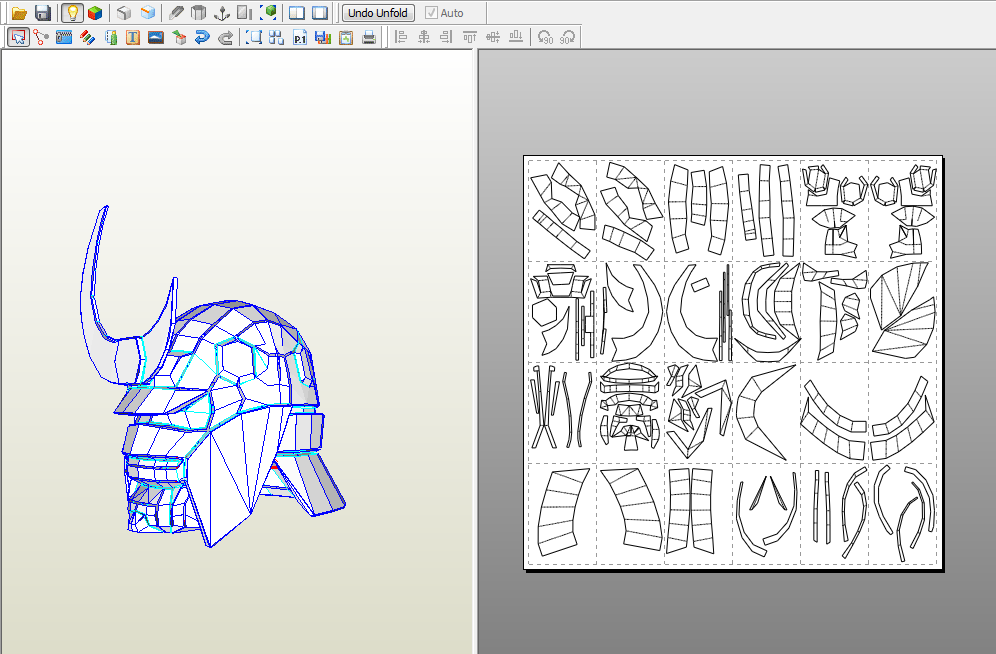Viewport: 996px width, 654px height.
Task: Click the green cube fit-to-view icon
Action: (268, 13)
